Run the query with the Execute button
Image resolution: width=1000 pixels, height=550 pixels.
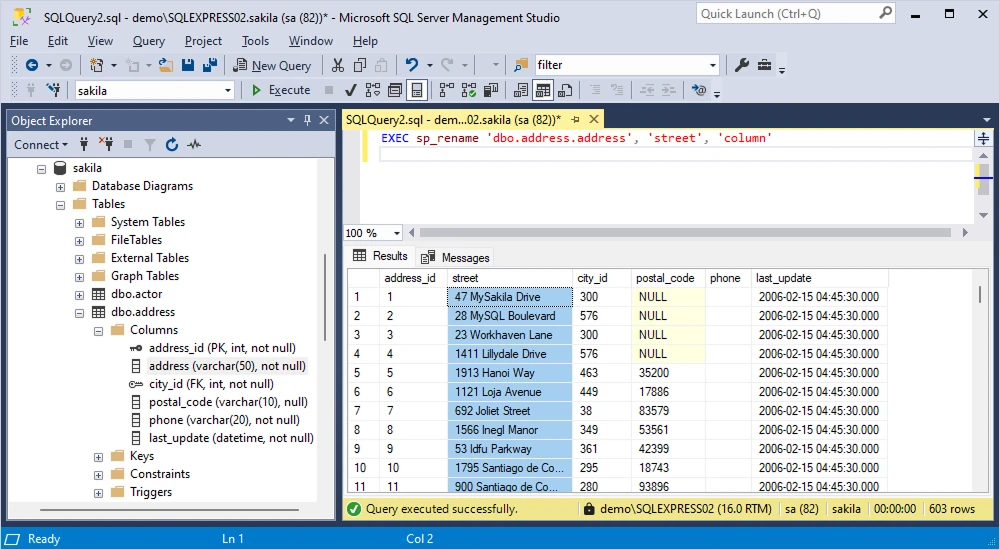281,91
